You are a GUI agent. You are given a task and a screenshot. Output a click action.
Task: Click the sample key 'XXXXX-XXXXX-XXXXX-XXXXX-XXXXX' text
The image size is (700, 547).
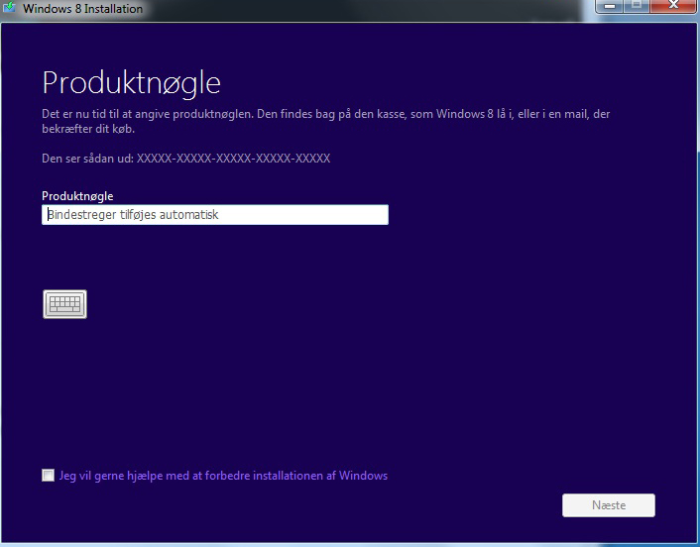pyautogui.click(x=233, y=159)
